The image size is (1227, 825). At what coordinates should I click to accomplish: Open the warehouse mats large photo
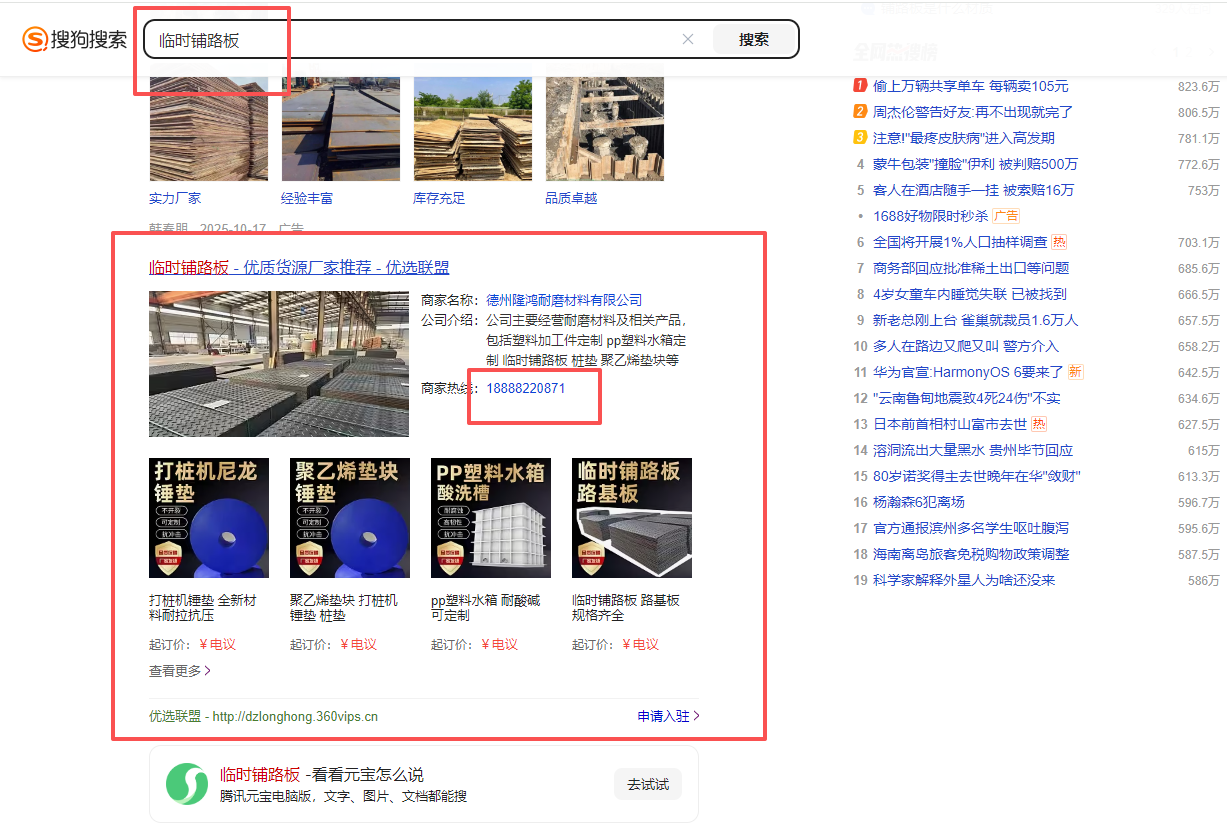[279, 364]
